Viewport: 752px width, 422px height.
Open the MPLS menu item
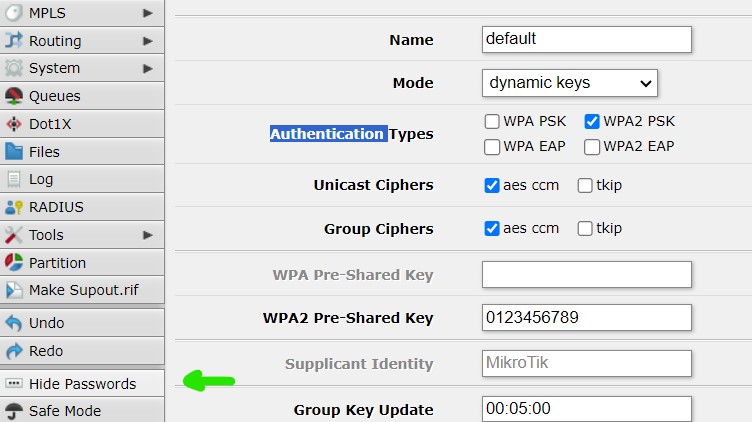(x=82, y=13)
